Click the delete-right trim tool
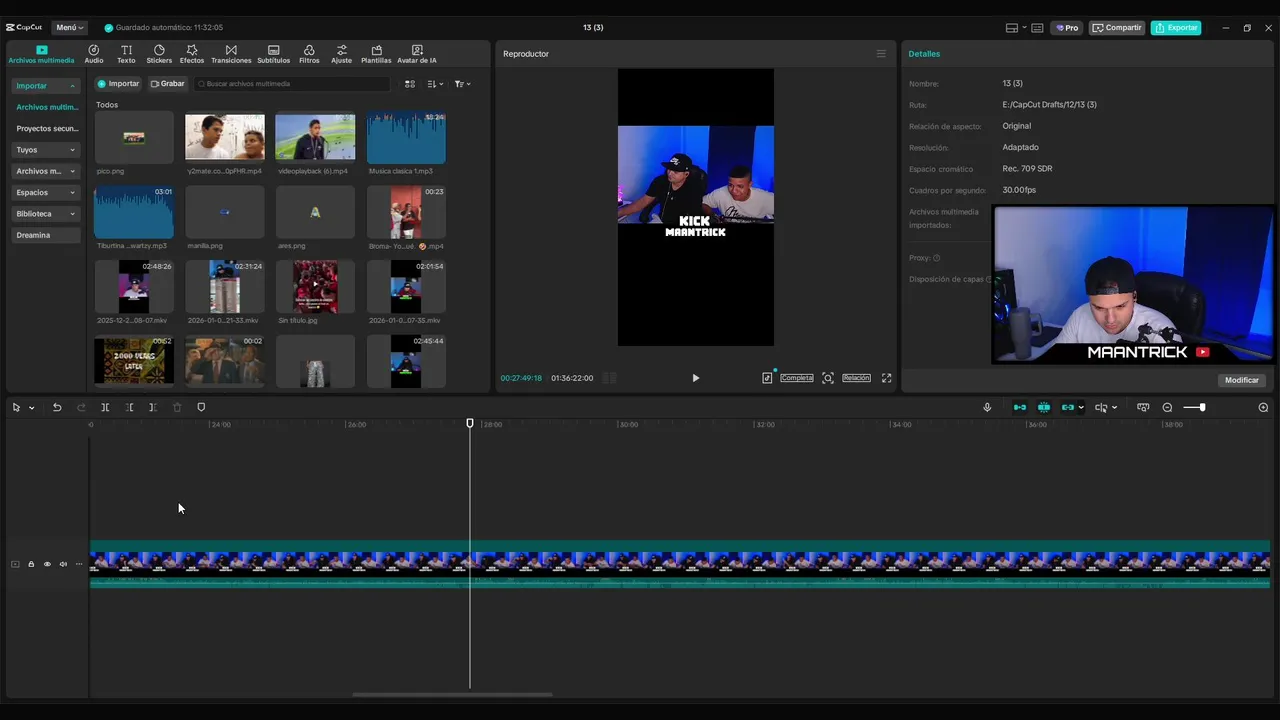This screenshot has height=720, width=1280. click(x=152, y=407)
